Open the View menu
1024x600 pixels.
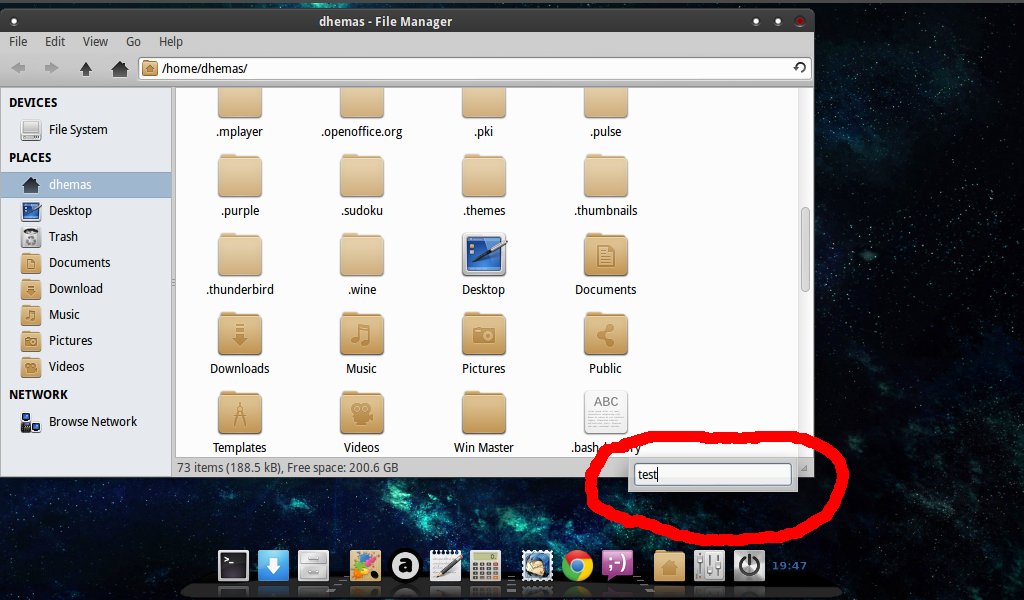(x=95, y=42)
